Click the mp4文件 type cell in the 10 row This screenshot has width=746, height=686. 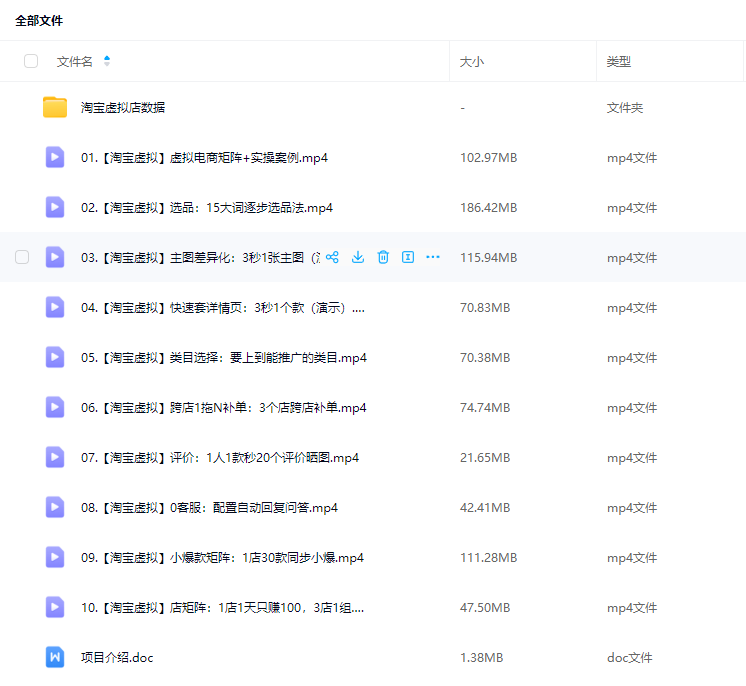(632, 607)
